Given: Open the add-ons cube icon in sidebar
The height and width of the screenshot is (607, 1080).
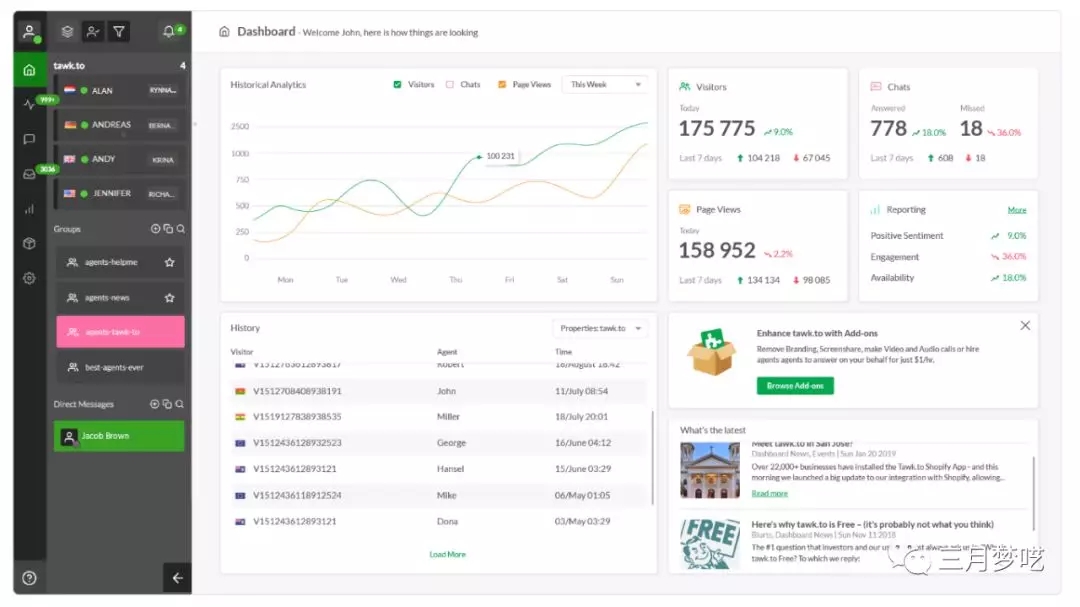Looking at the screenshot, I should click(29, 243).
